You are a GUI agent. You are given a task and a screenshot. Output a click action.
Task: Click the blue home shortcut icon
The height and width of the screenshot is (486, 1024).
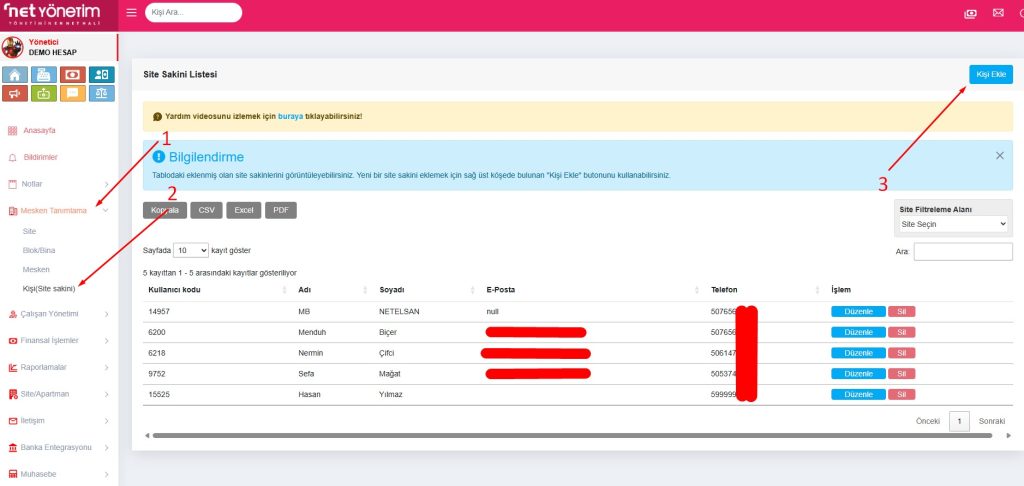click(15, 75)
